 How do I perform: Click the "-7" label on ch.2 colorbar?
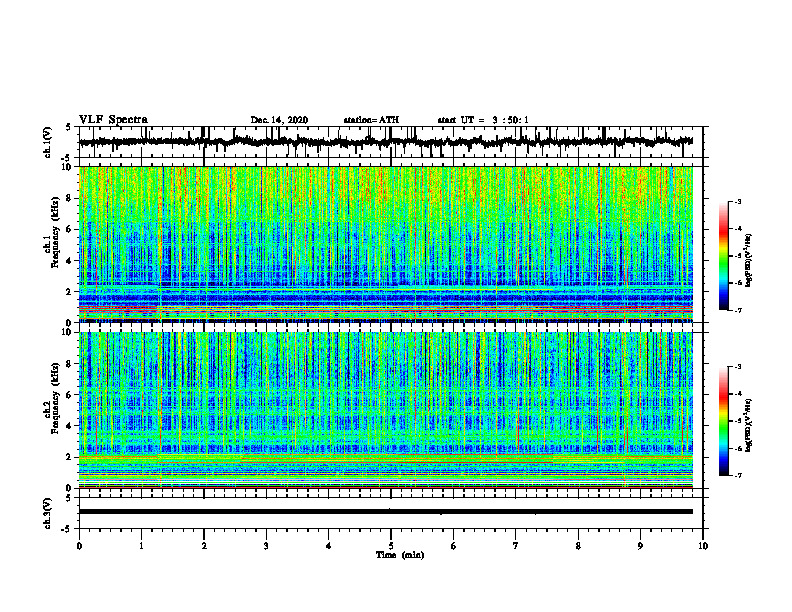click(738, 475)
